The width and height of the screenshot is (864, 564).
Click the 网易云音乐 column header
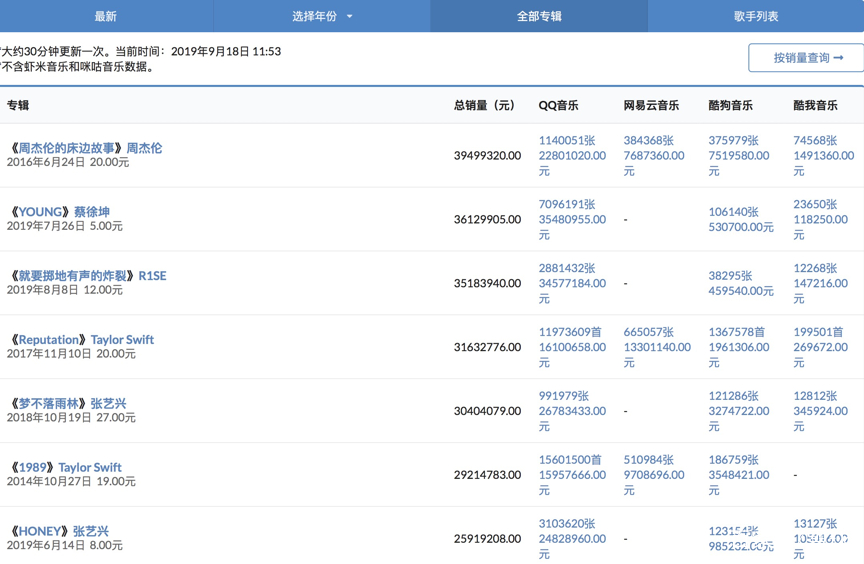[x=651, y=105]
